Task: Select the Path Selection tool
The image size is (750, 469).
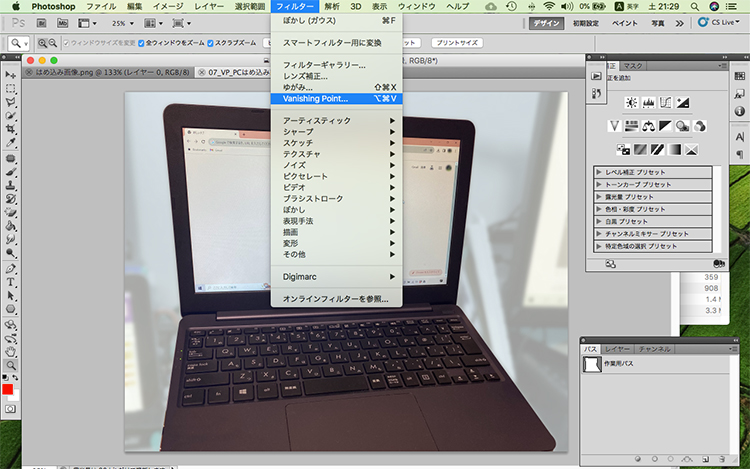Action: click(x=11, y=296)
